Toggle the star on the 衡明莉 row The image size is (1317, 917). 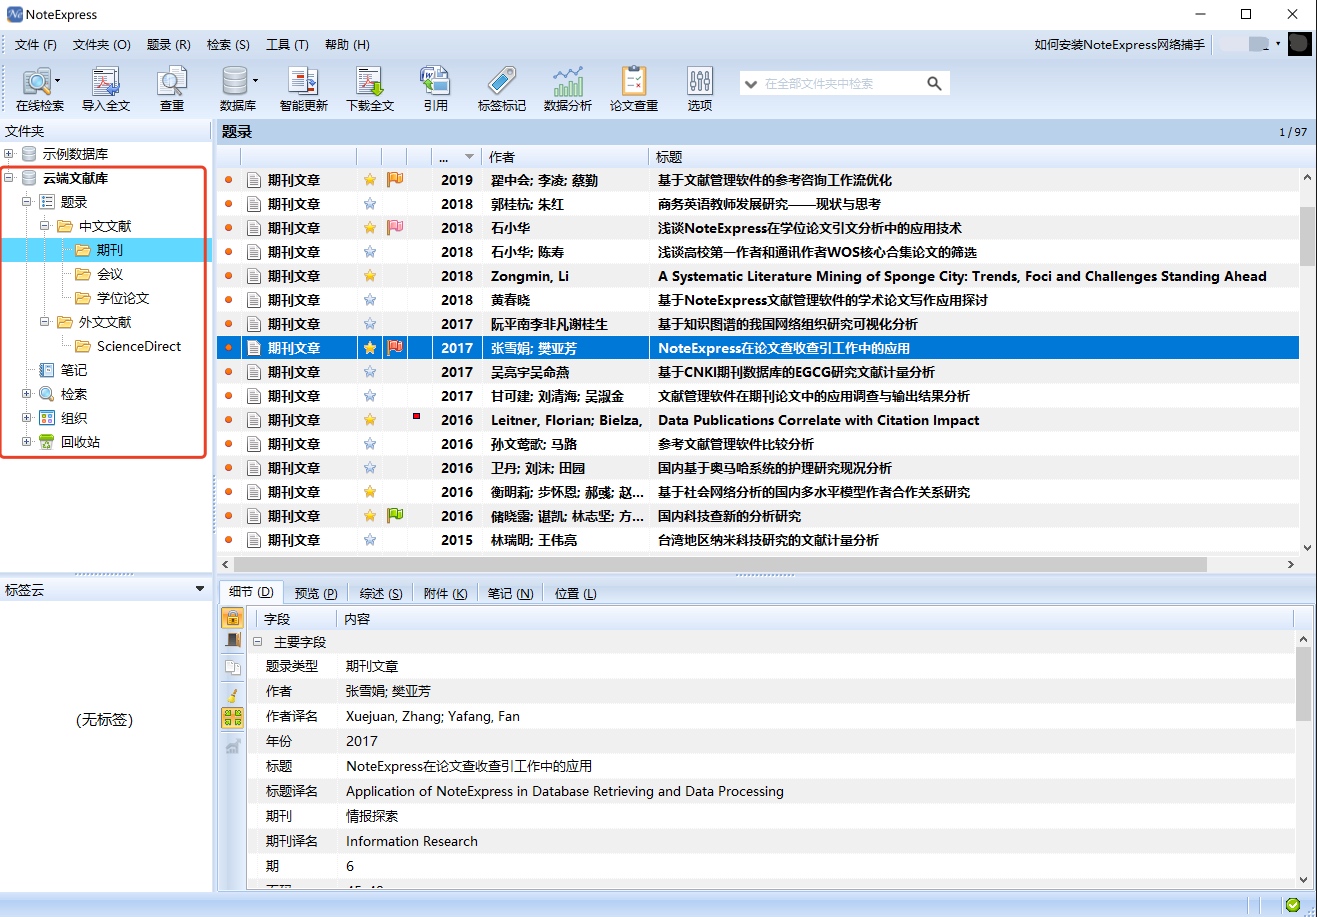point(370,492)
